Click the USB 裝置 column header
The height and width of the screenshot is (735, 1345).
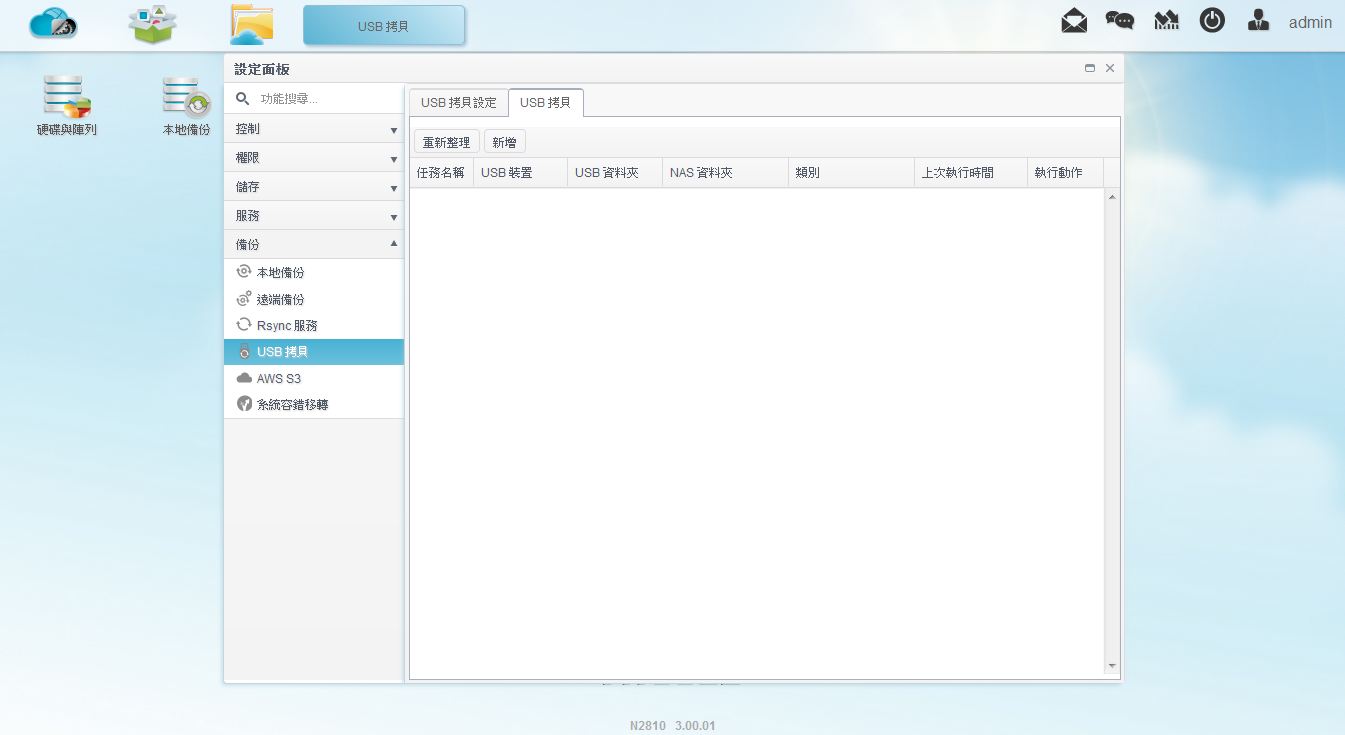(520, 173)
